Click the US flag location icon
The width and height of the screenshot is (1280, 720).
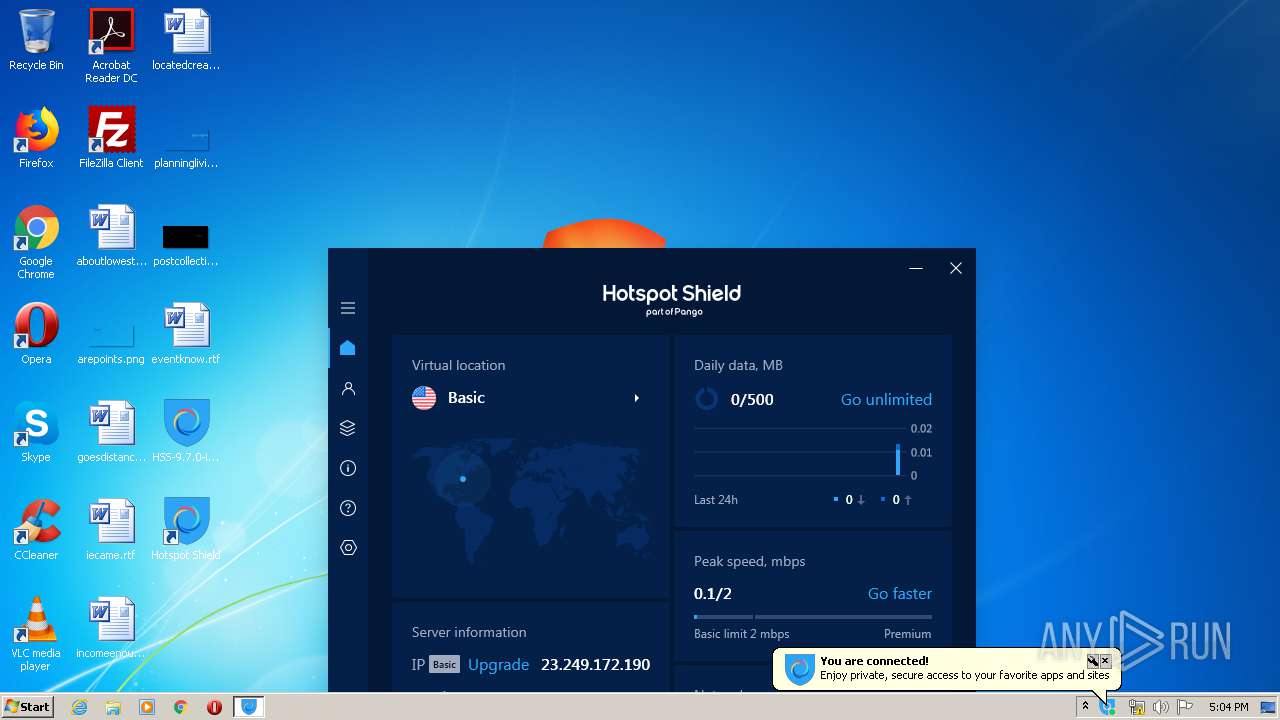(x=424, y=398)
